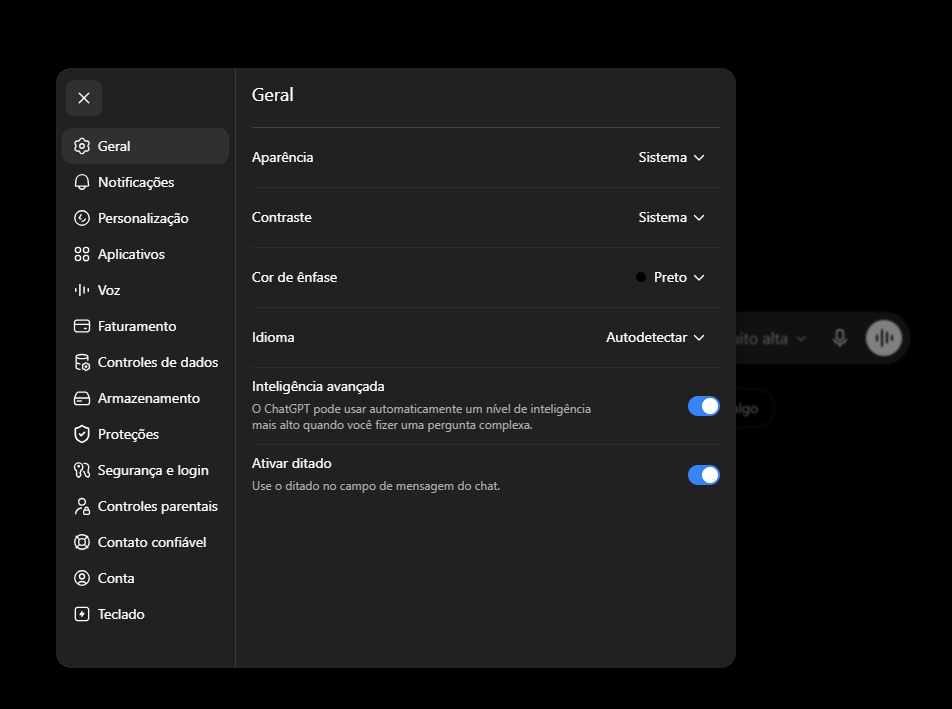Open the Aparência Sistema dropdown

point(672,157)
